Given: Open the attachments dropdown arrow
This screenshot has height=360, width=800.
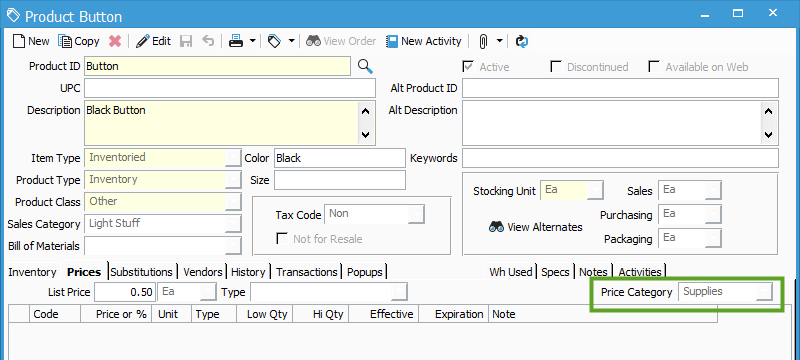Looking at the screenshot, I should click(499, 41).
